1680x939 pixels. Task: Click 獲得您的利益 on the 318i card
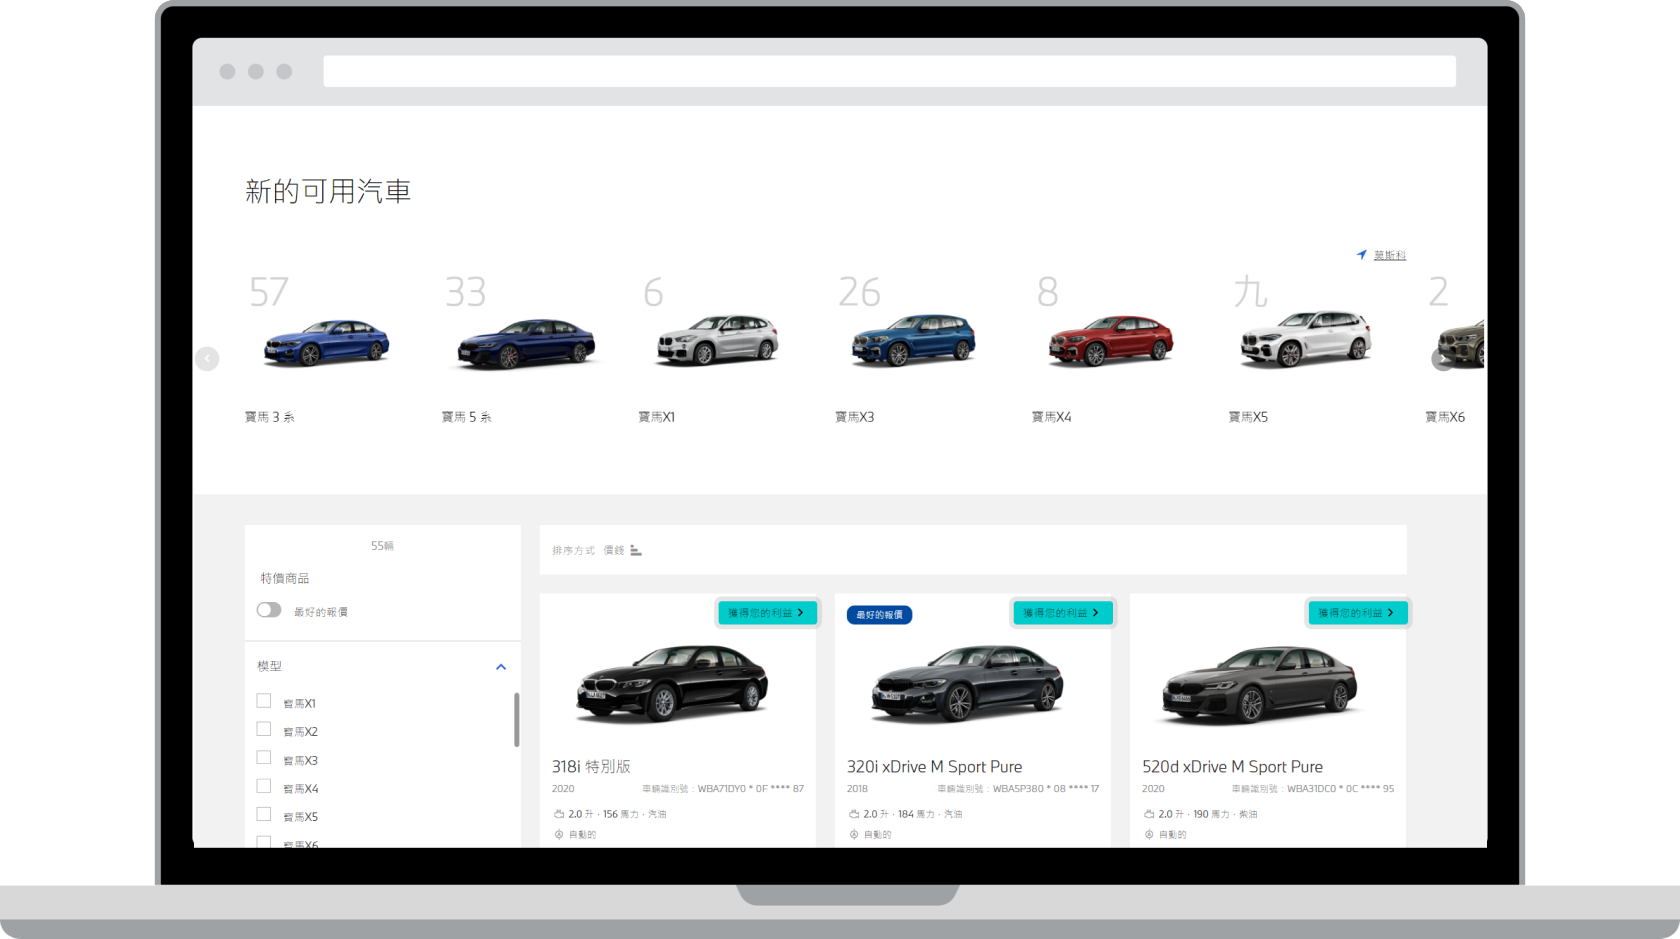(x=767, y=613)
